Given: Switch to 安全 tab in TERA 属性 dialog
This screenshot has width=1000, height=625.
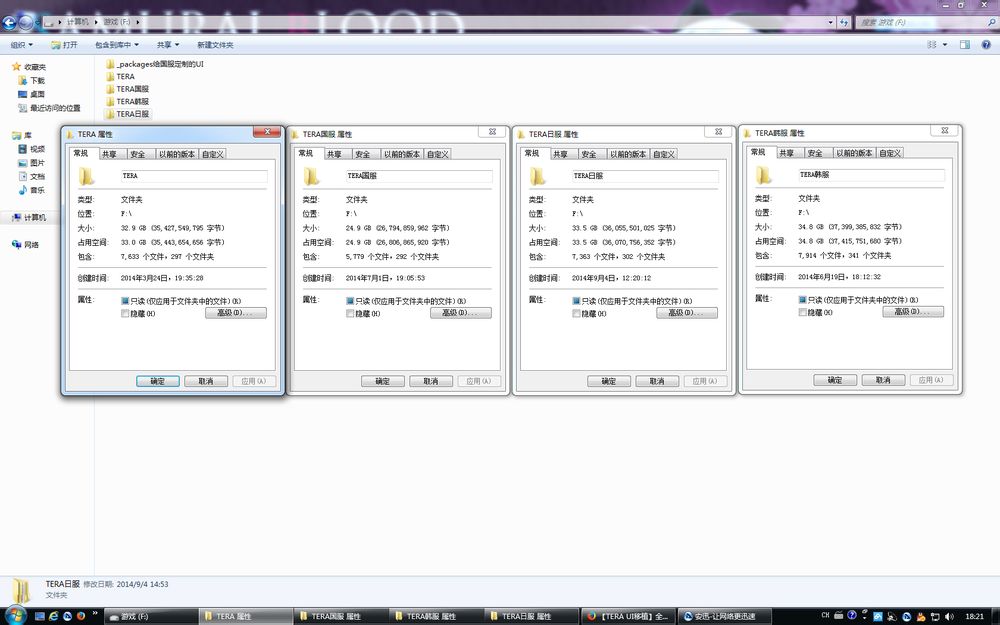Looking at the screenshot, I should [x=137, y=154].
